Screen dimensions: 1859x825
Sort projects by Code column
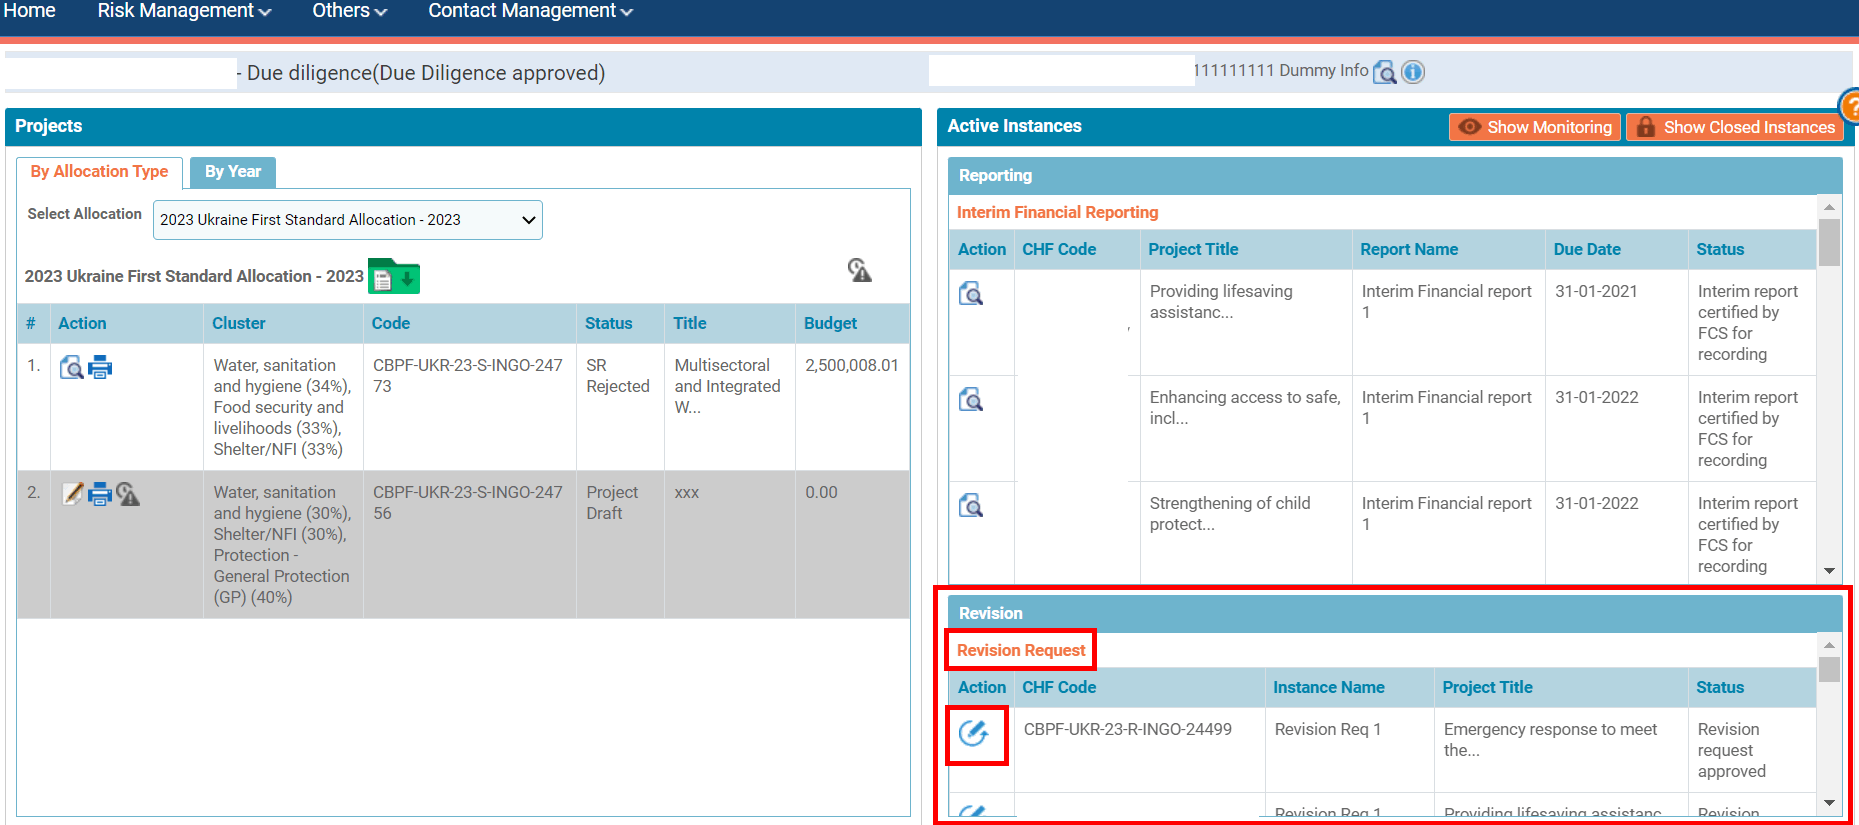click(x=391, y=323)
